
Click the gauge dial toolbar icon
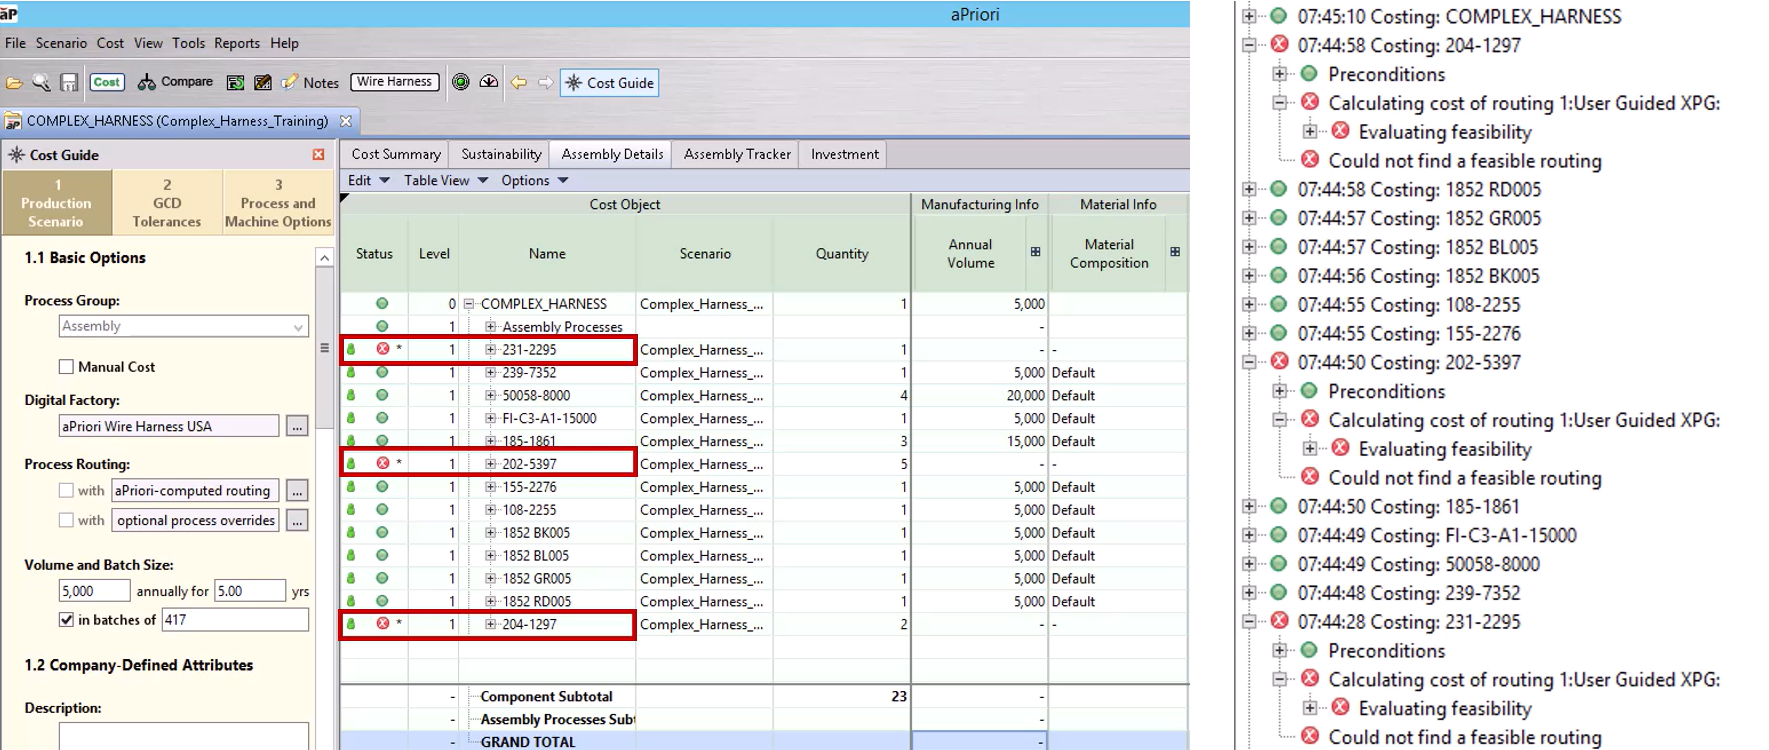coord(489,82)
